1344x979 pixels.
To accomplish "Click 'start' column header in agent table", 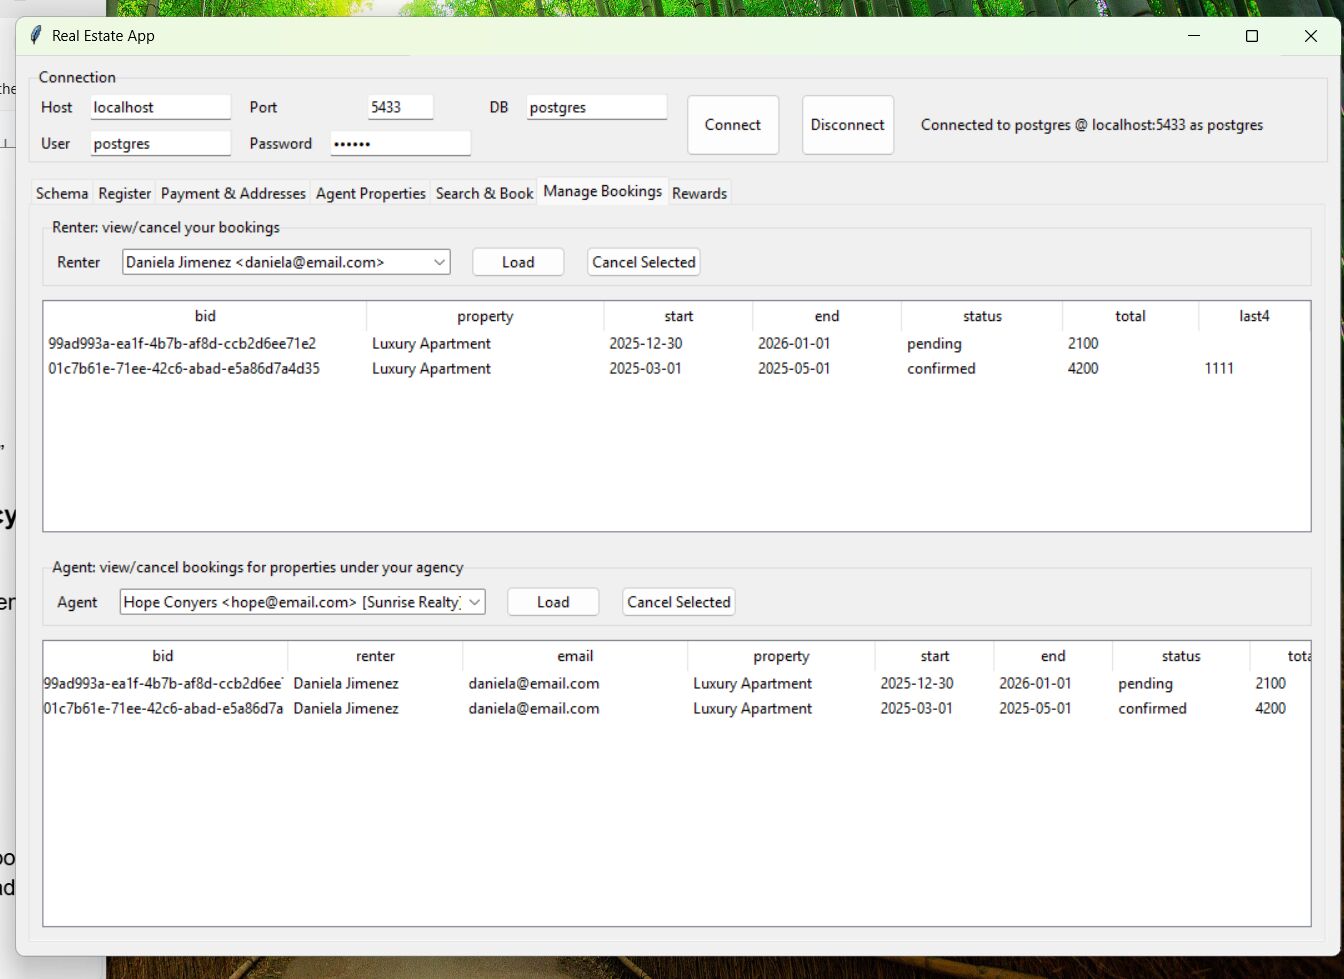I will pos(935,656).
